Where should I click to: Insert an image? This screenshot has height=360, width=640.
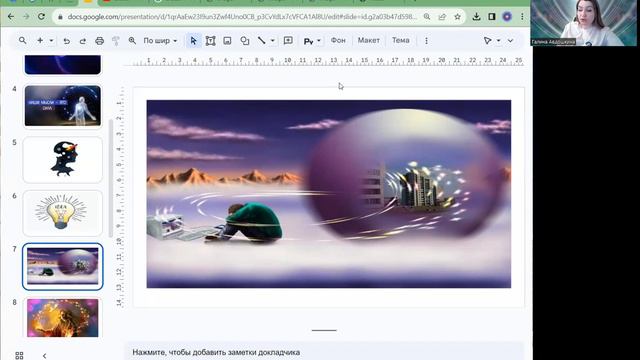click(227, 40)
